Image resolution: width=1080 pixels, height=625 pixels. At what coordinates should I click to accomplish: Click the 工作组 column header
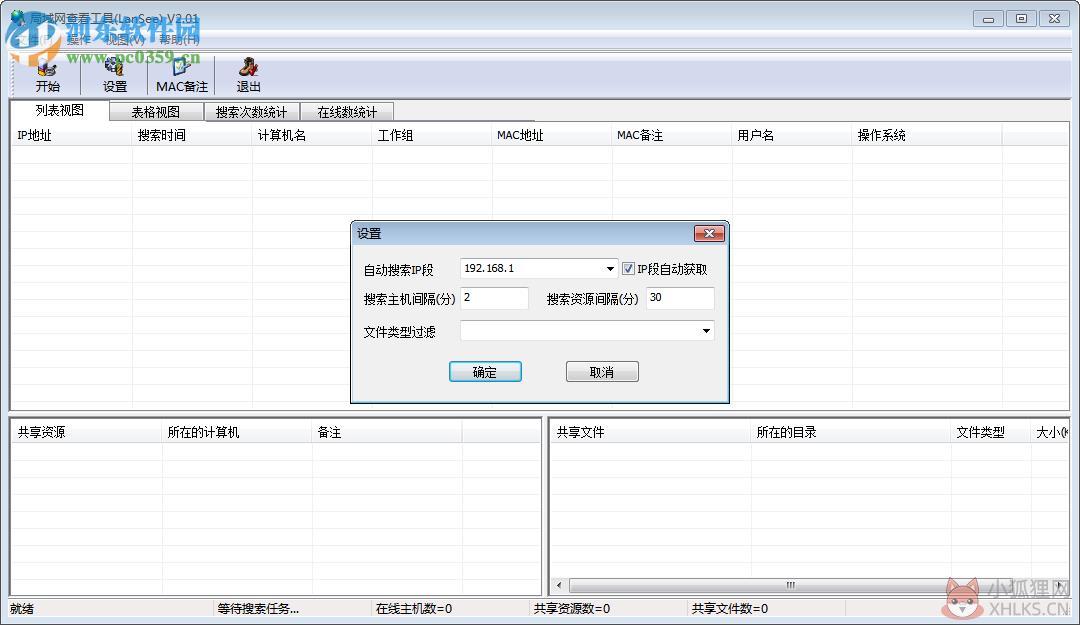[x=431, y=136]
